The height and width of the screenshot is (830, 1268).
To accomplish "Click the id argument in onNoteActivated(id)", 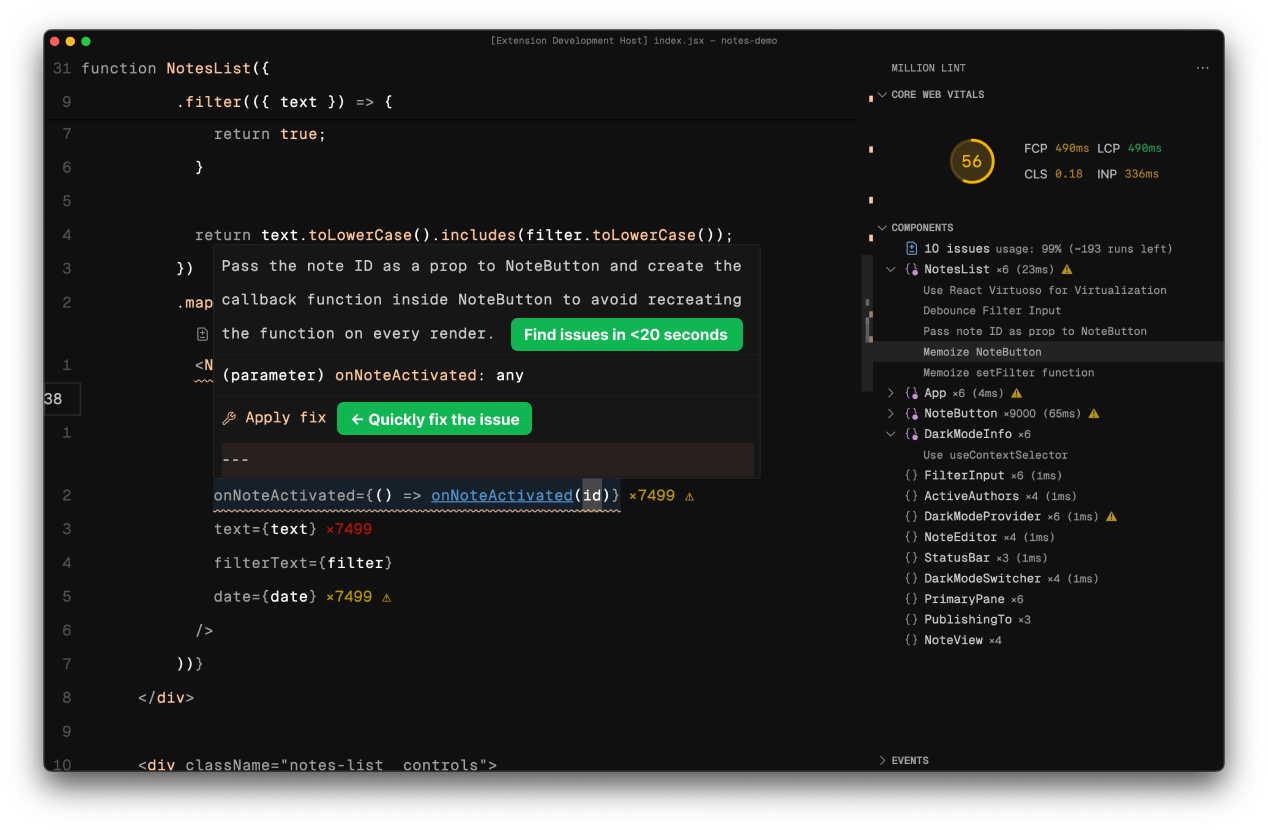I will (x=592, y=495).
